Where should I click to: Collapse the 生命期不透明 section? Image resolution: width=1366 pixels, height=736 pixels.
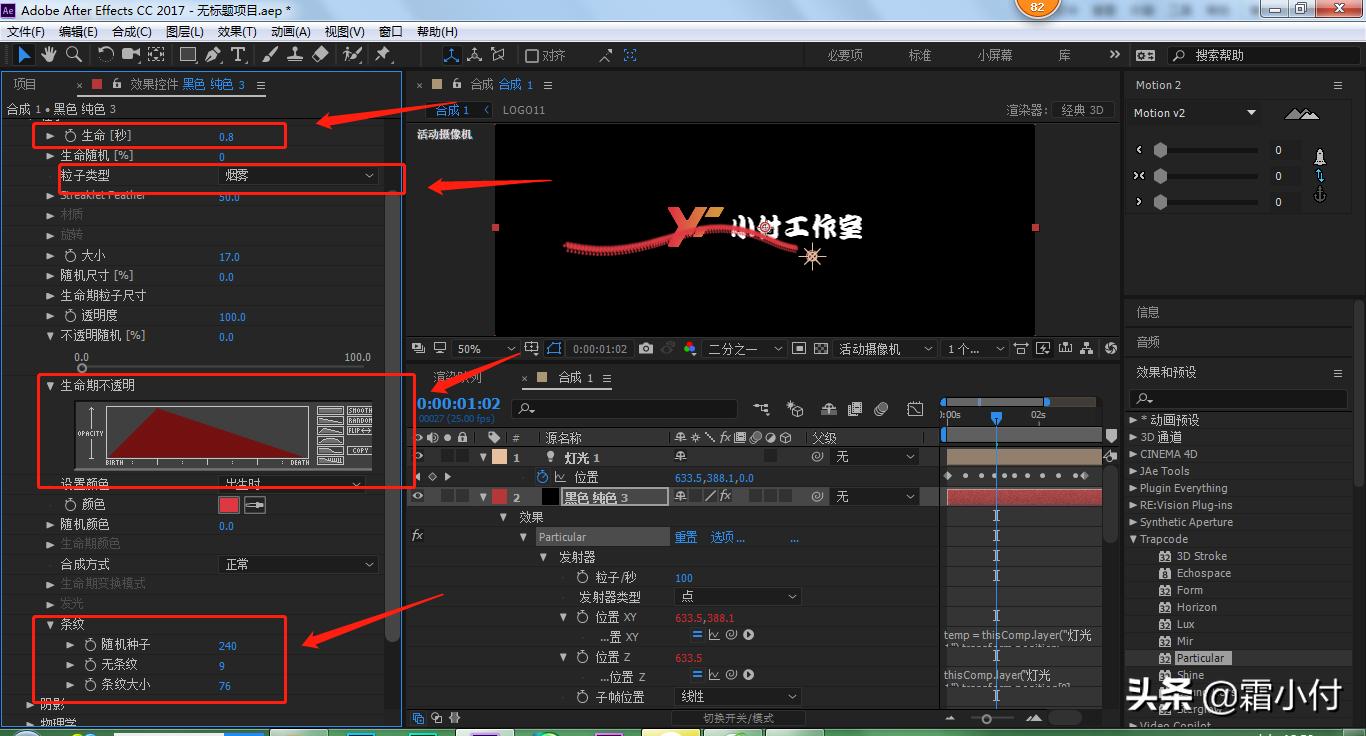coord(50,385)
